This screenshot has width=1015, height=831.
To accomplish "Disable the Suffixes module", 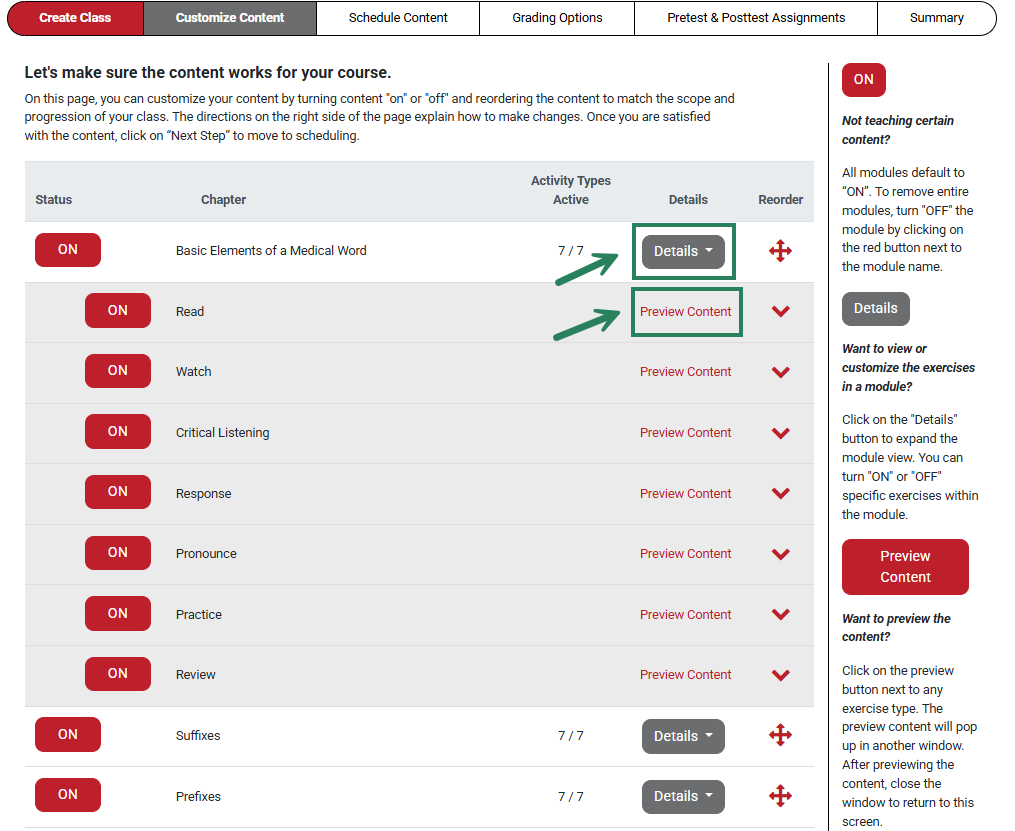I will click(x=67, y=734).
